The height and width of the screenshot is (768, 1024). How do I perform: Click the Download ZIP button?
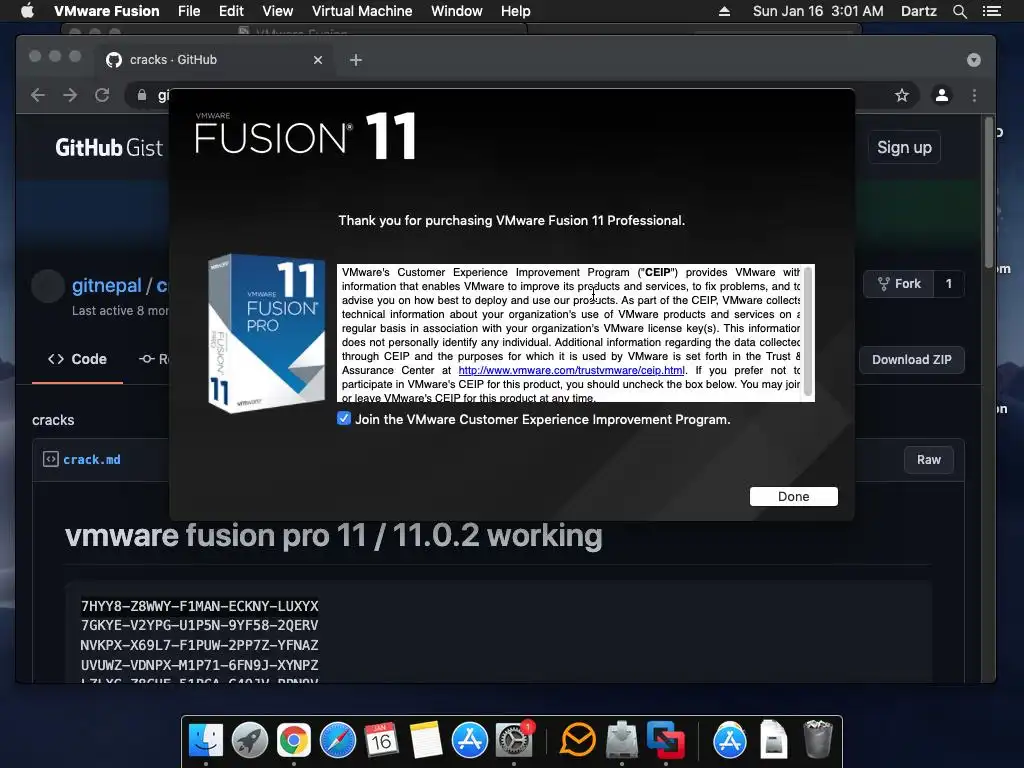[912, 360]
